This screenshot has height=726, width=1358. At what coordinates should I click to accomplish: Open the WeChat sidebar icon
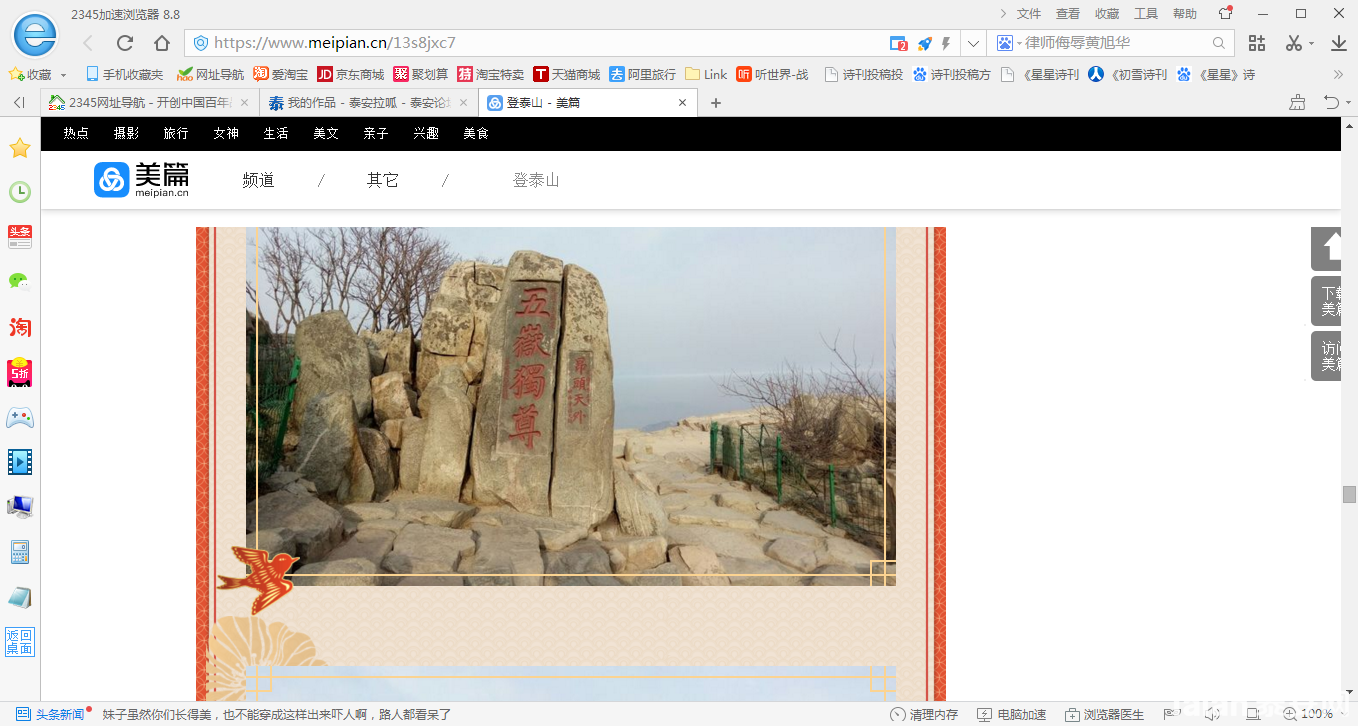coord(19,282)
